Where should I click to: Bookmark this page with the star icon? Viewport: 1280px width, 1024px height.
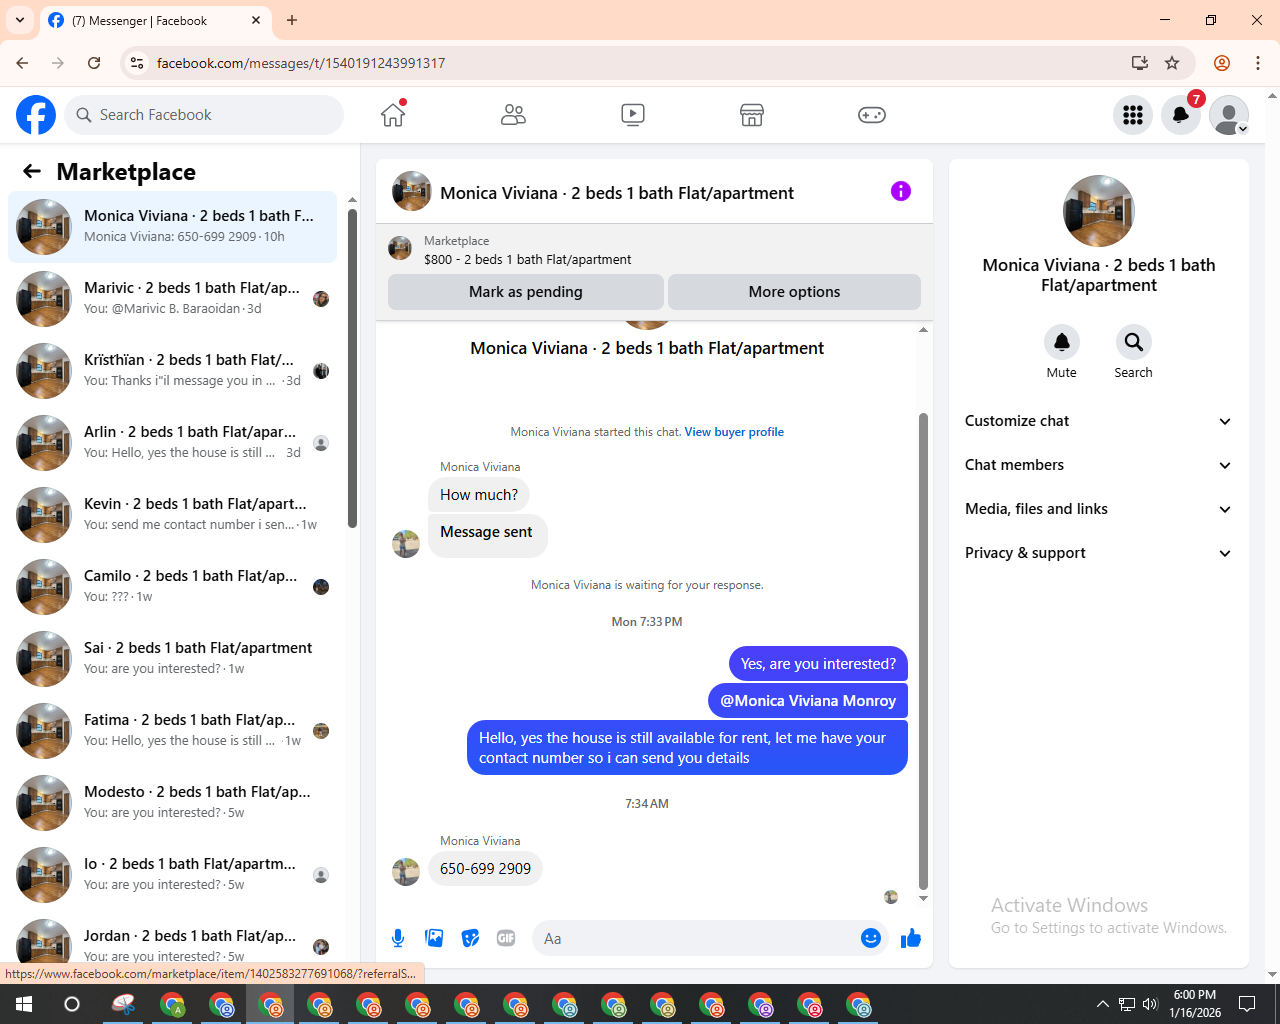tap(1172, 63)
